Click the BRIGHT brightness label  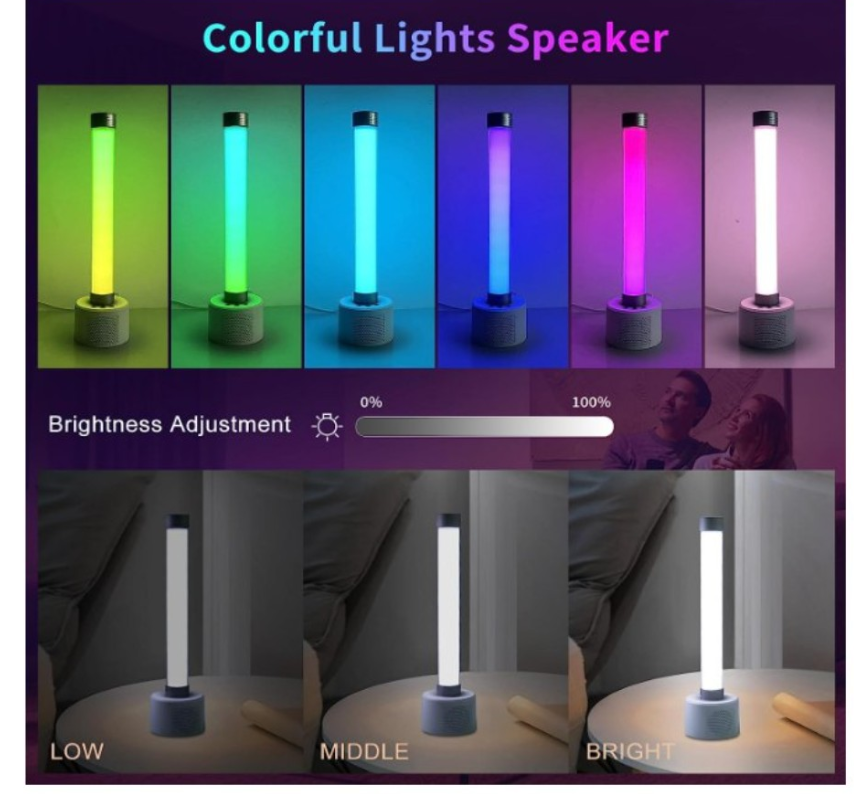click(x=630, y=752)
